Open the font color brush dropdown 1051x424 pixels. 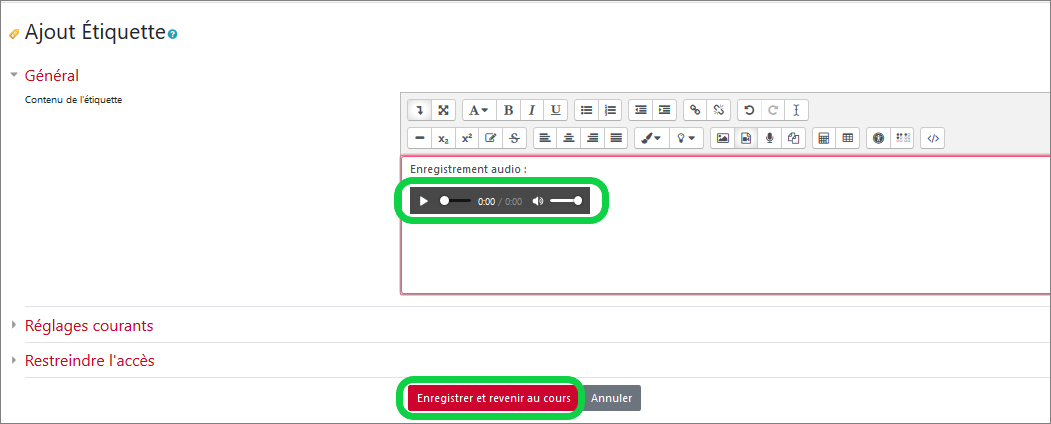point(650,139)
